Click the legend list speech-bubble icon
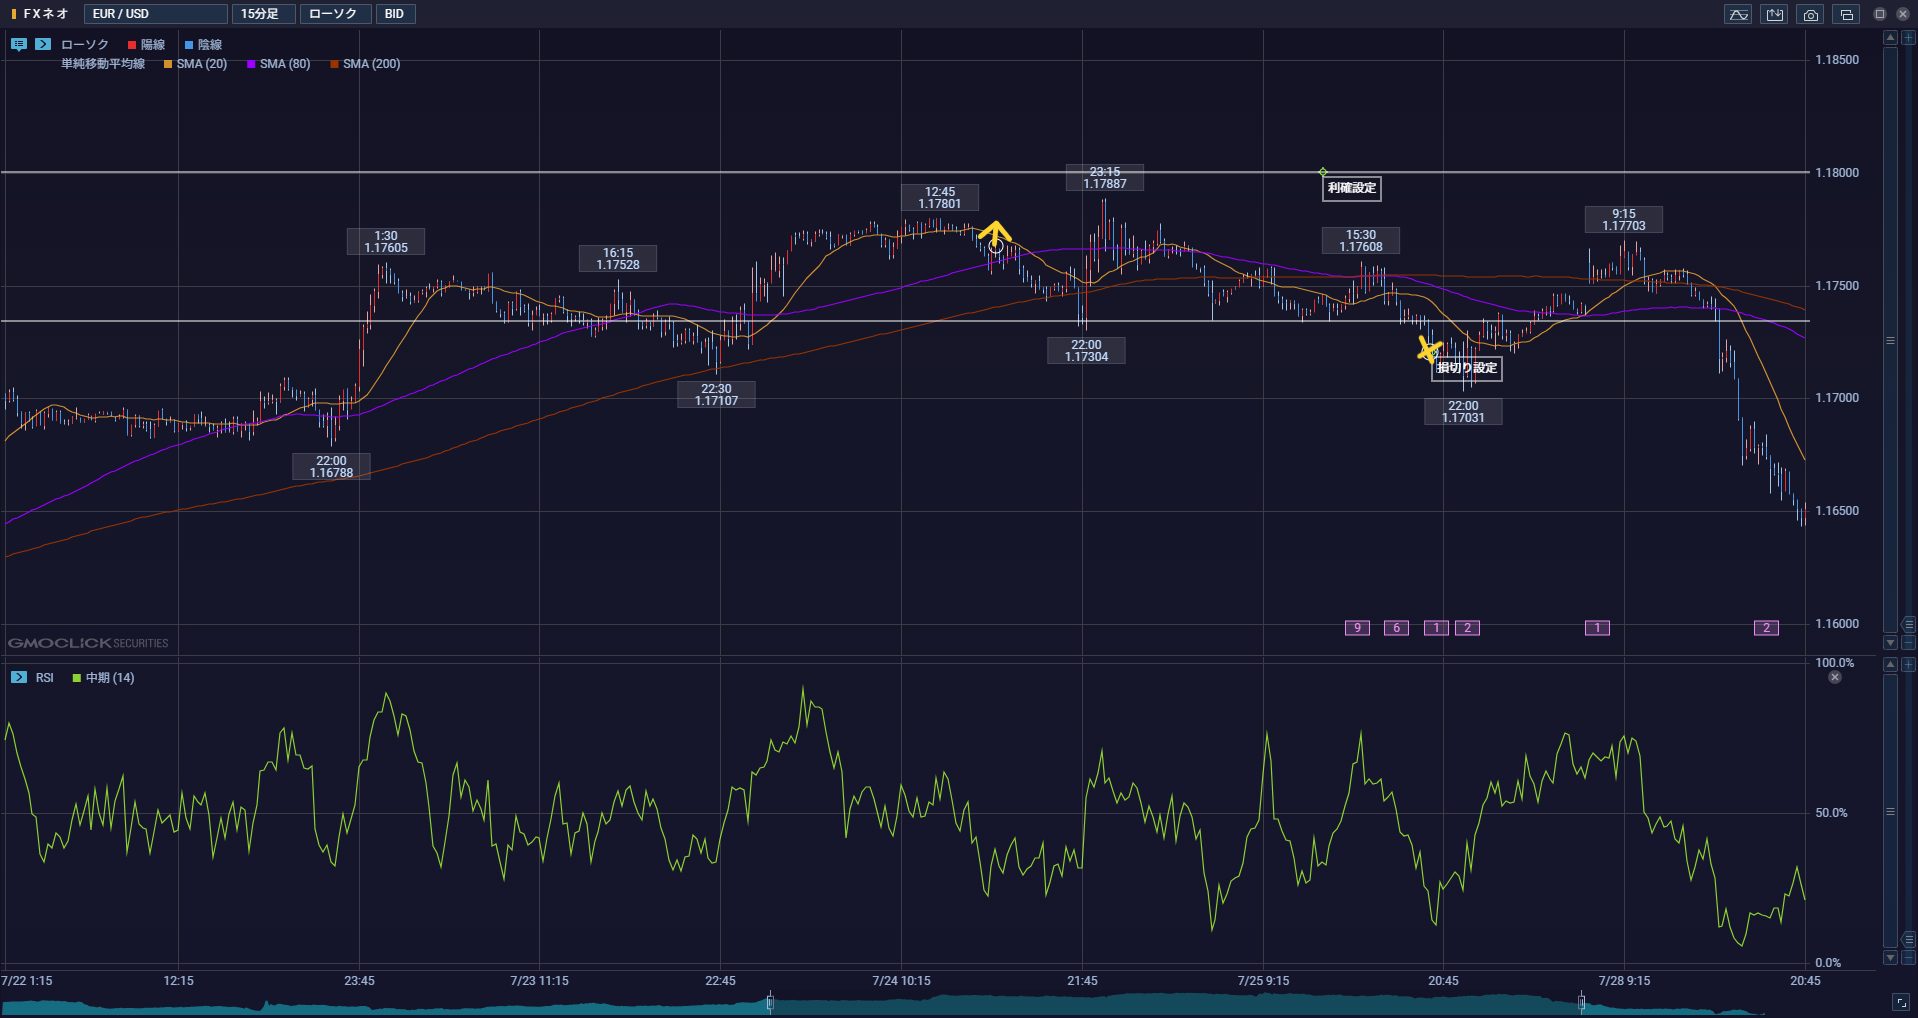This screenshot has width=1918, height=1018. coord(19,44)
